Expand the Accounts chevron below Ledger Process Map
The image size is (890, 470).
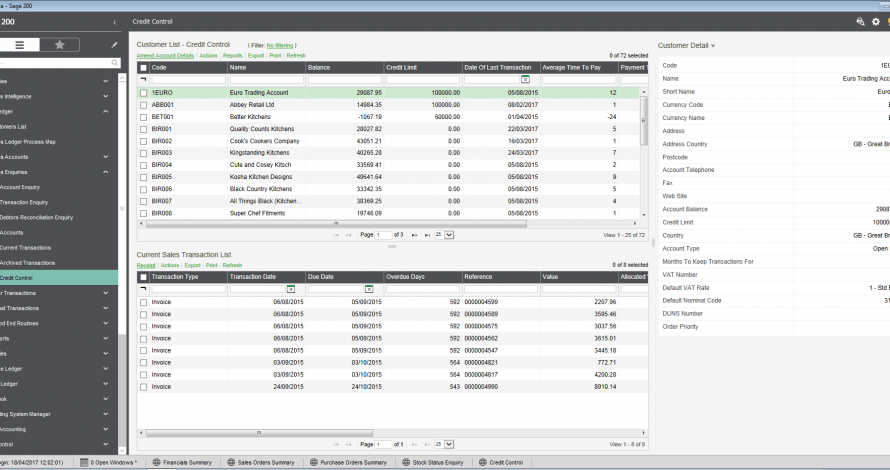pos(106,157)
